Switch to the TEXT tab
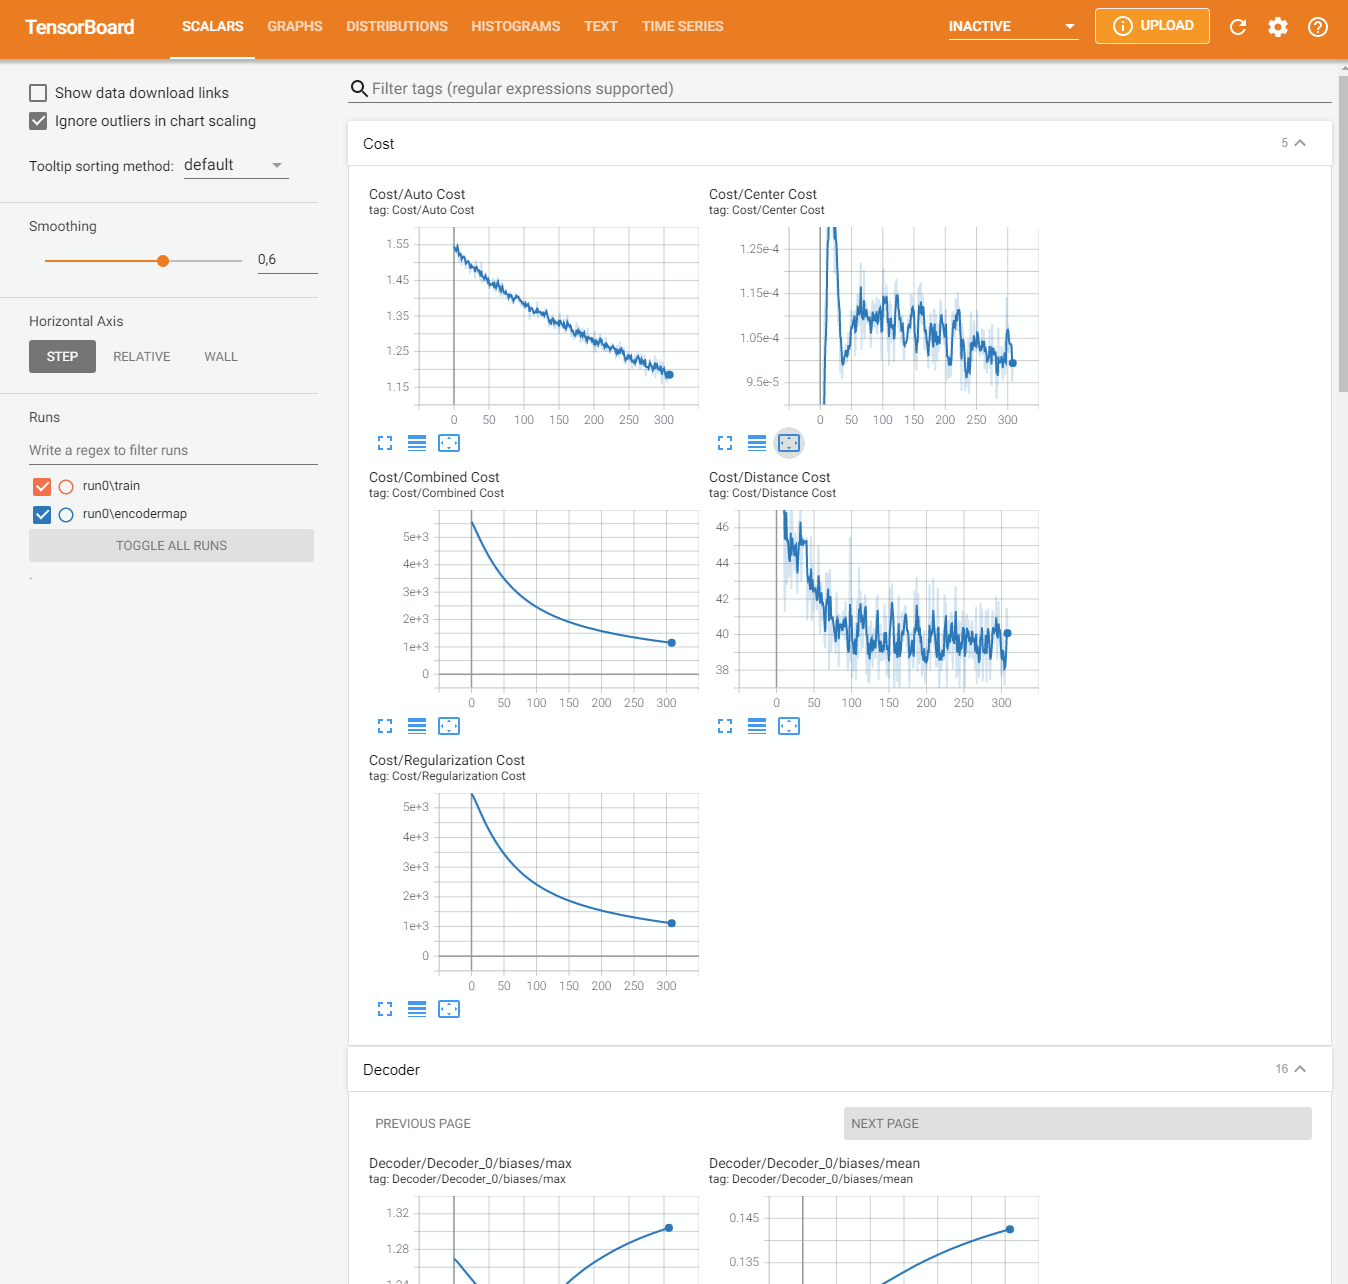Viewport: 1348px width, 1284px height. tap(601, 27)
